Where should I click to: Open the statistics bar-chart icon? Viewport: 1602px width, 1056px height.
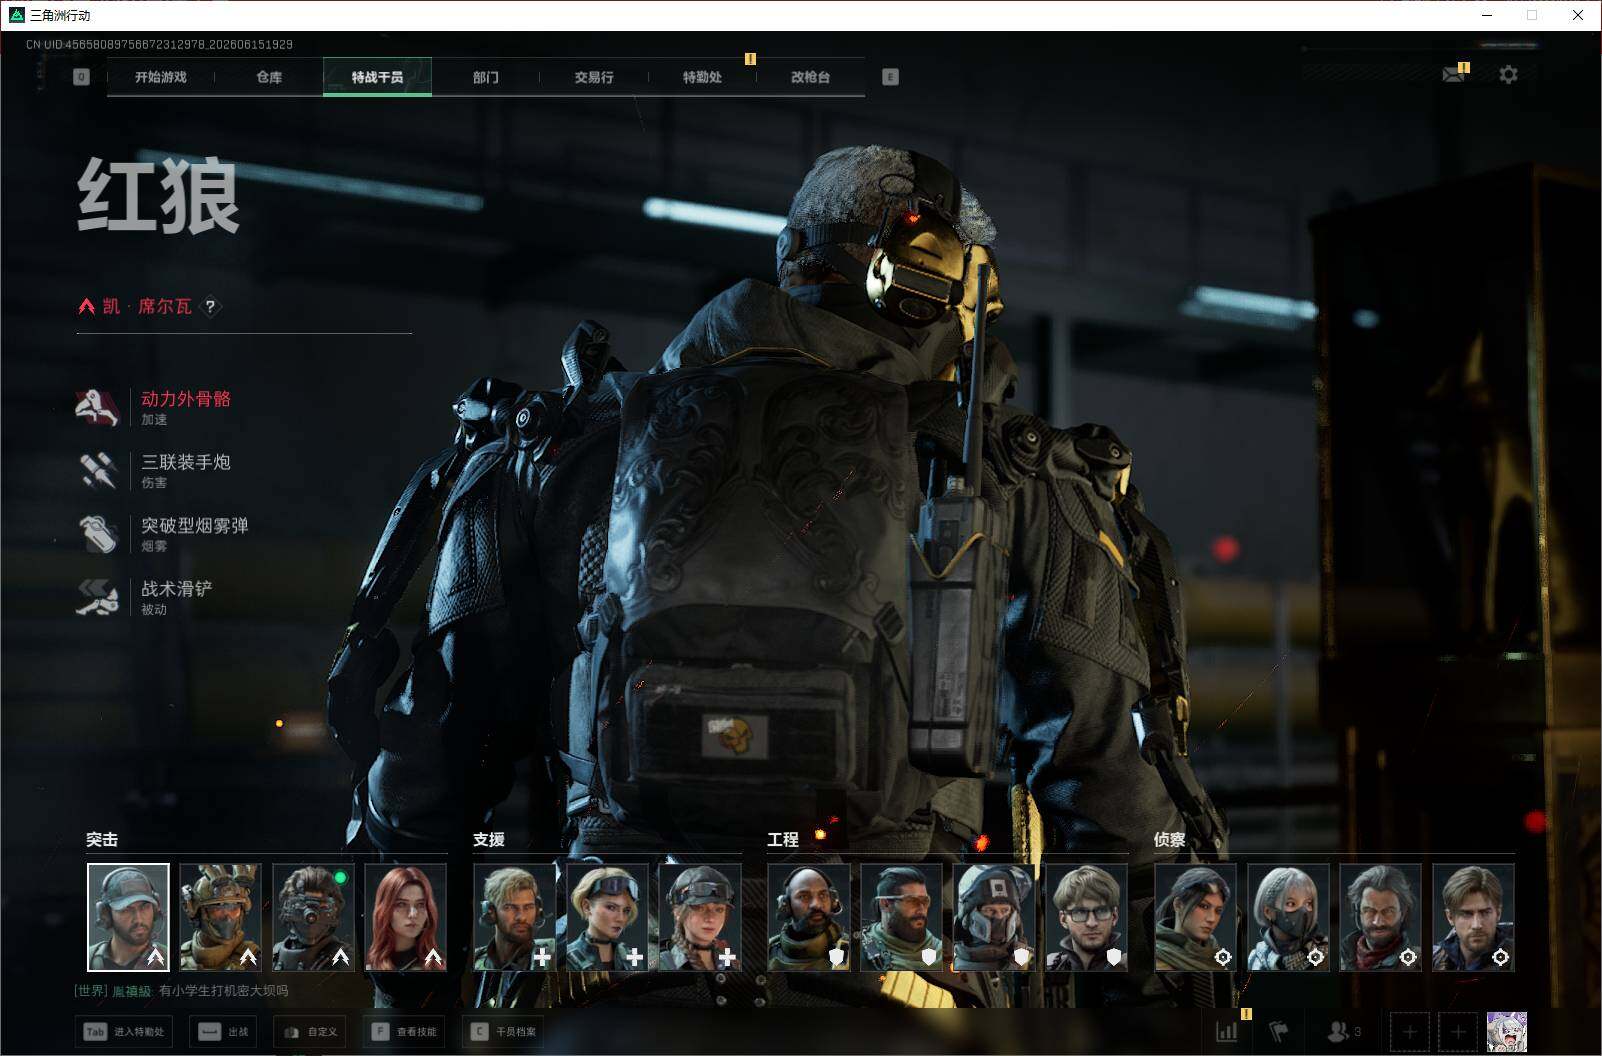pyautogui.click(x=1226, y=1032)
